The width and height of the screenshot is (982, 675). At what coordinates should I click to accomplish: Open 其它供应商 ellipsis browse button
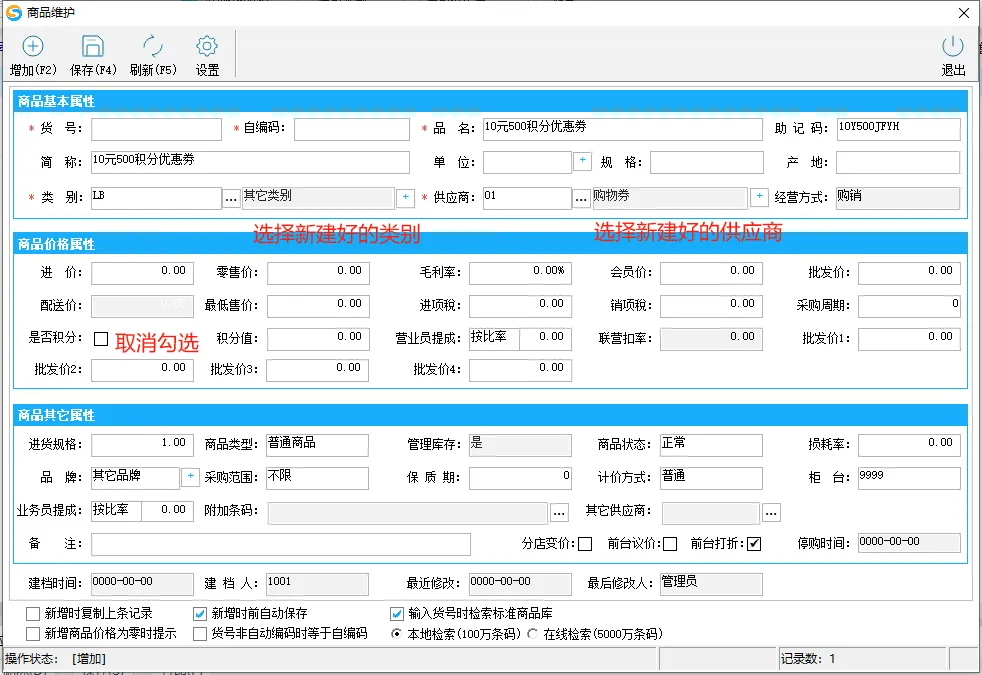click(771, 513)
